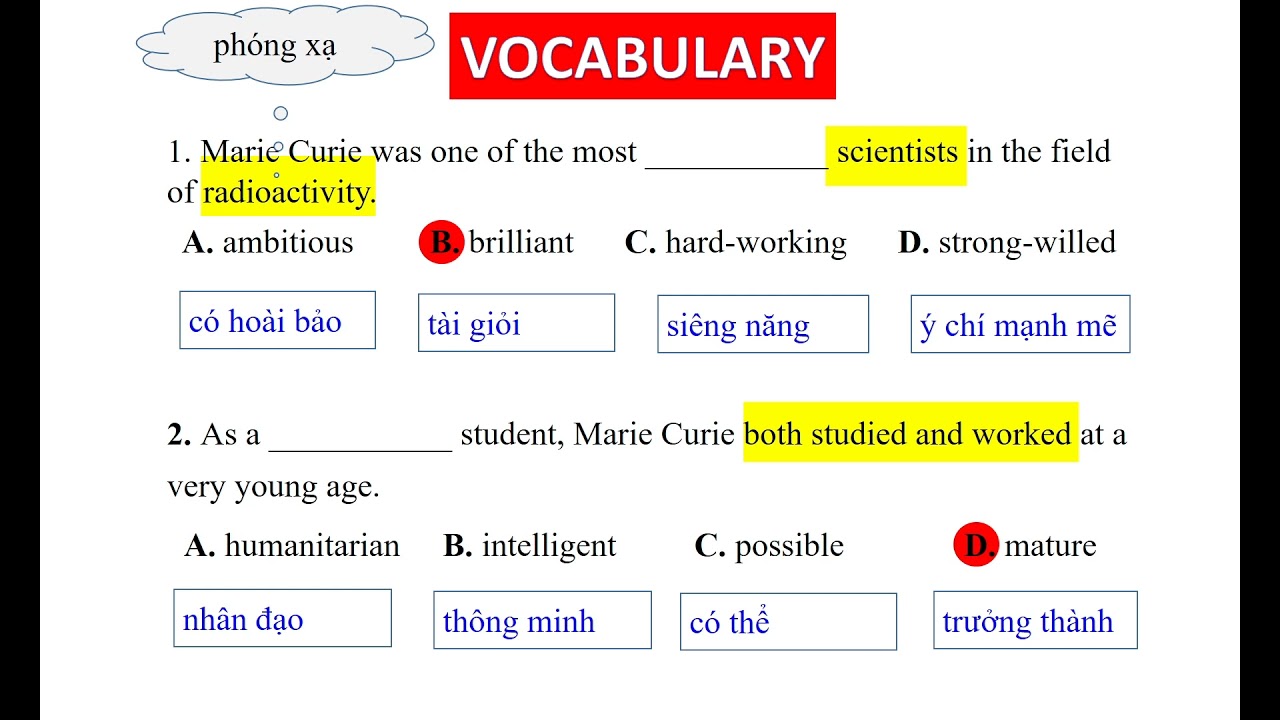
Task: Click the 'ý chí mạnh mẽ' box
Action: pyautogui.click(x=1020, y=324)
